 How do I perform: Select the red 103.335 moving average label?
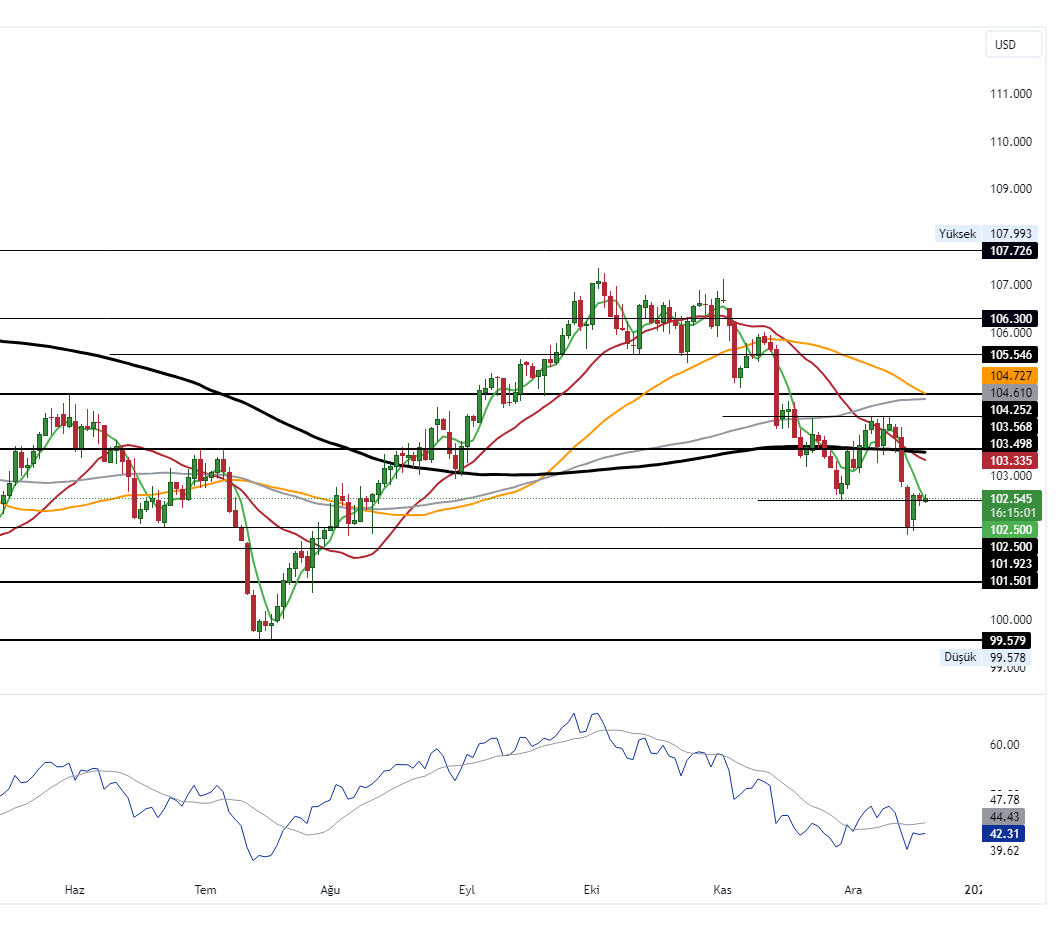pos(1010,461)
